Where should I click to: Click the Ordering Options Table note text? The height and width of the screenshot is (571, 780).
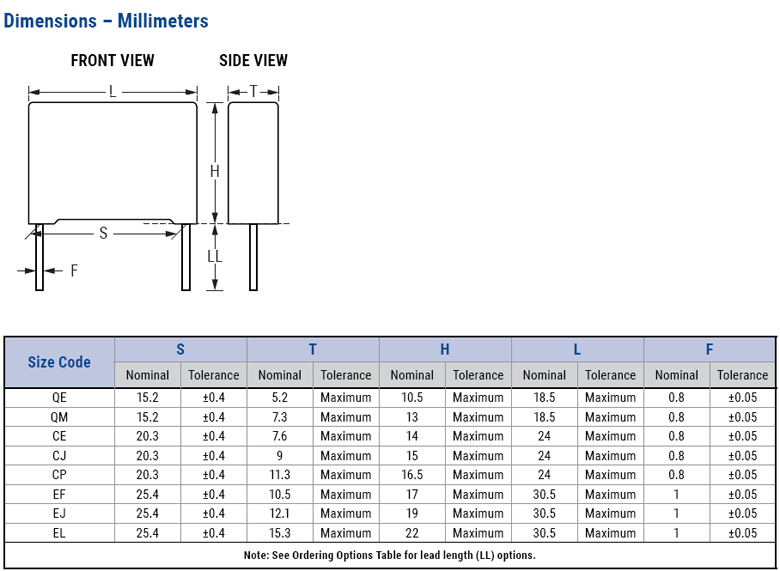coord(389,555)
